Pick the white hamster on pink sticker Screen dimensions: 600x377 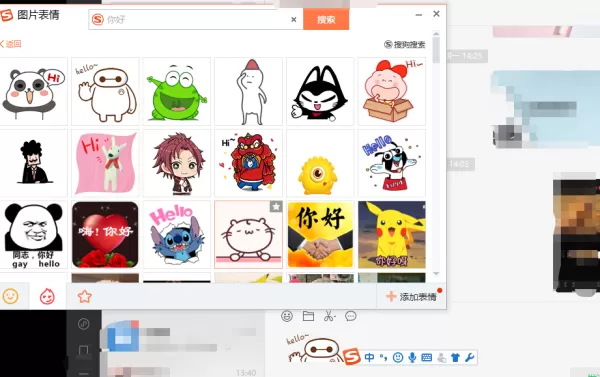248,235
